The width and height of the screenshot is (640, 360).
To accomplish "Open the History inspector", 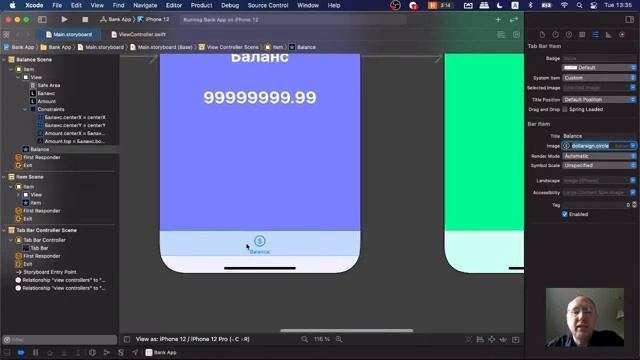I will pos(556,35).
